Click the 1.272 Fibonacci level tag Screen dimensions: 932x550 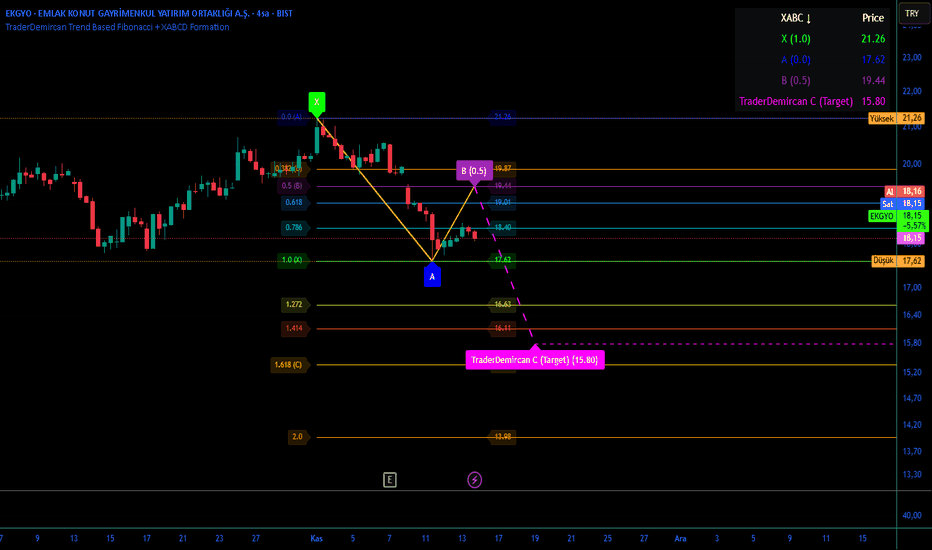295,304
